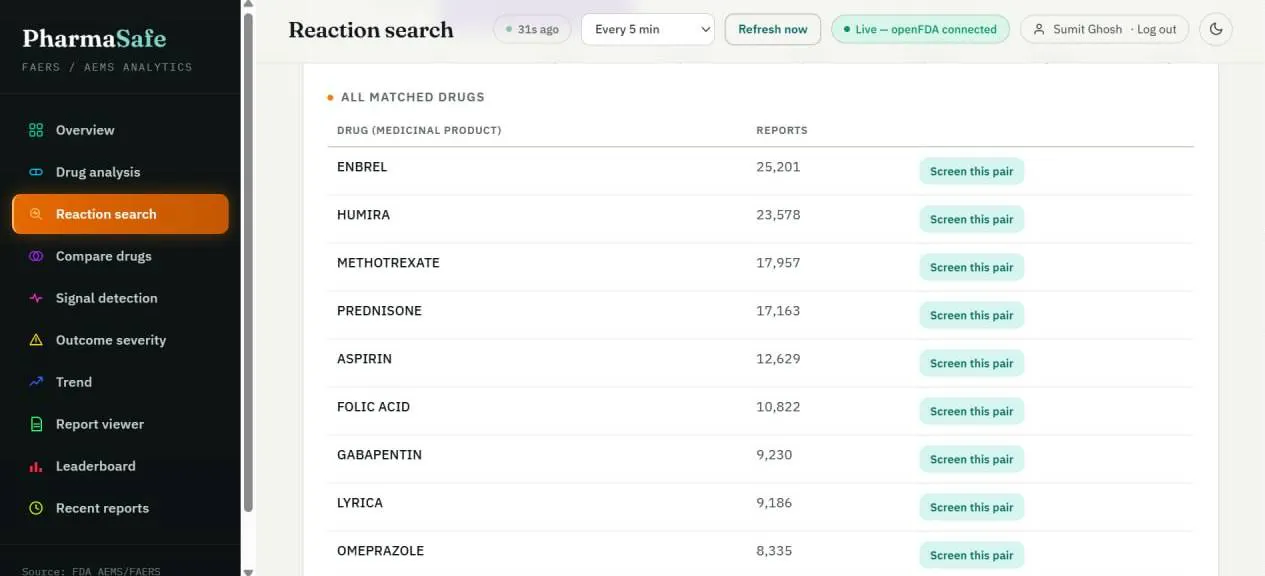Click the 17,163 report count
The height and width of the screenshot is (576, 1265).
[x=778, y=311]
